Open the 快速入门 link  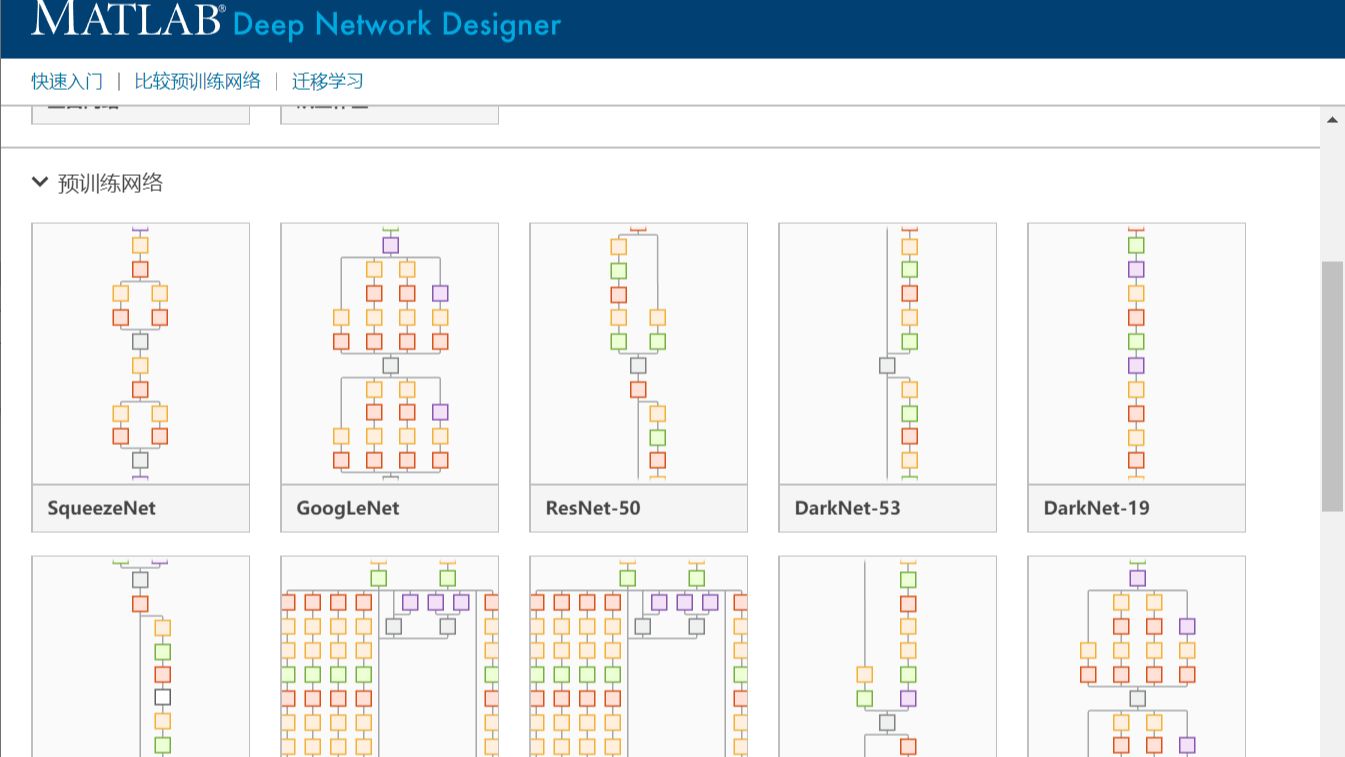67,81
